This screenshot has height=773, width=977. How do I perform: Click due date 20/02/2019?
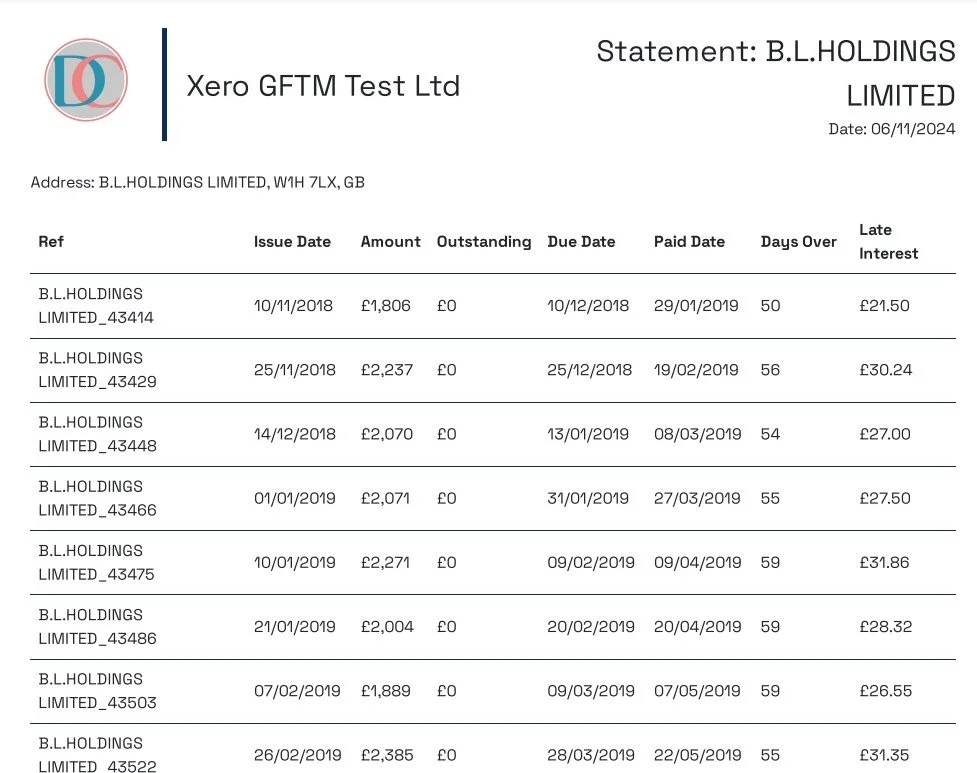[x=591, y=627]
